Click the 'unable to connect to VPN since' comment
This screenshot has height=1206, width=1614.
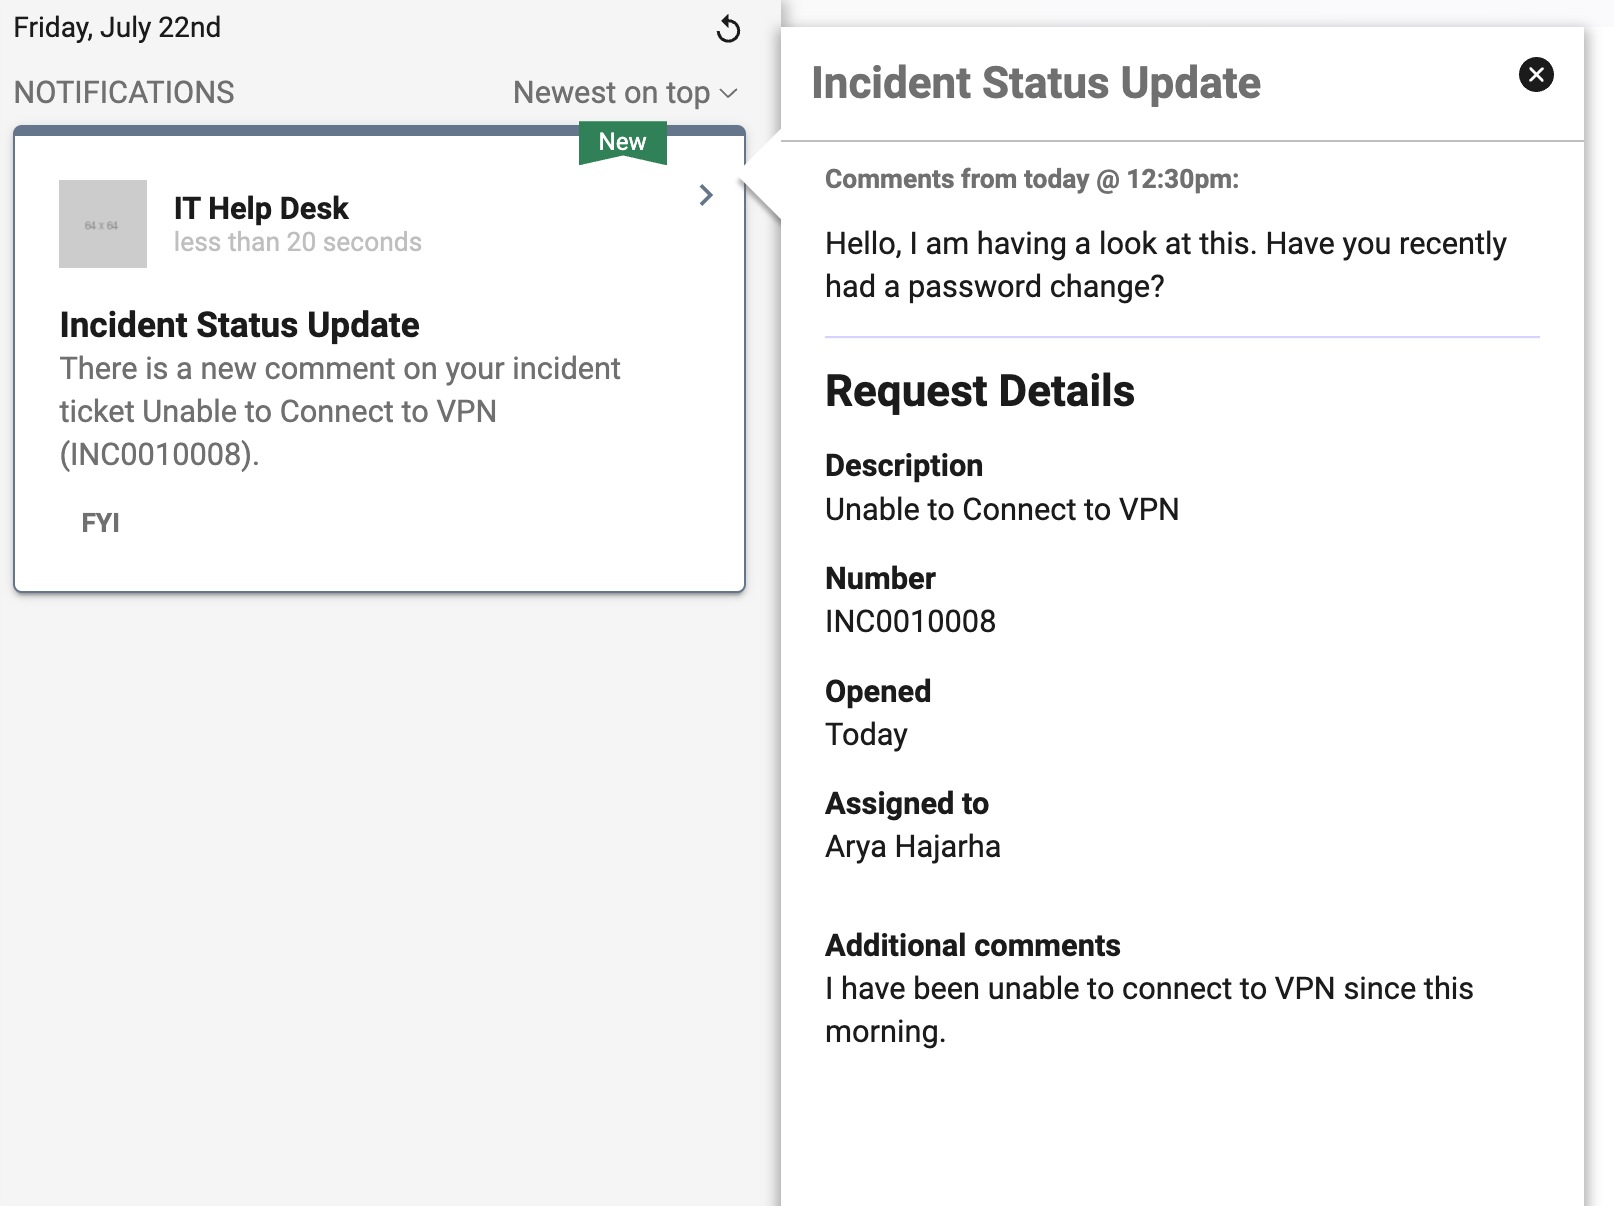(1149, 1010)
